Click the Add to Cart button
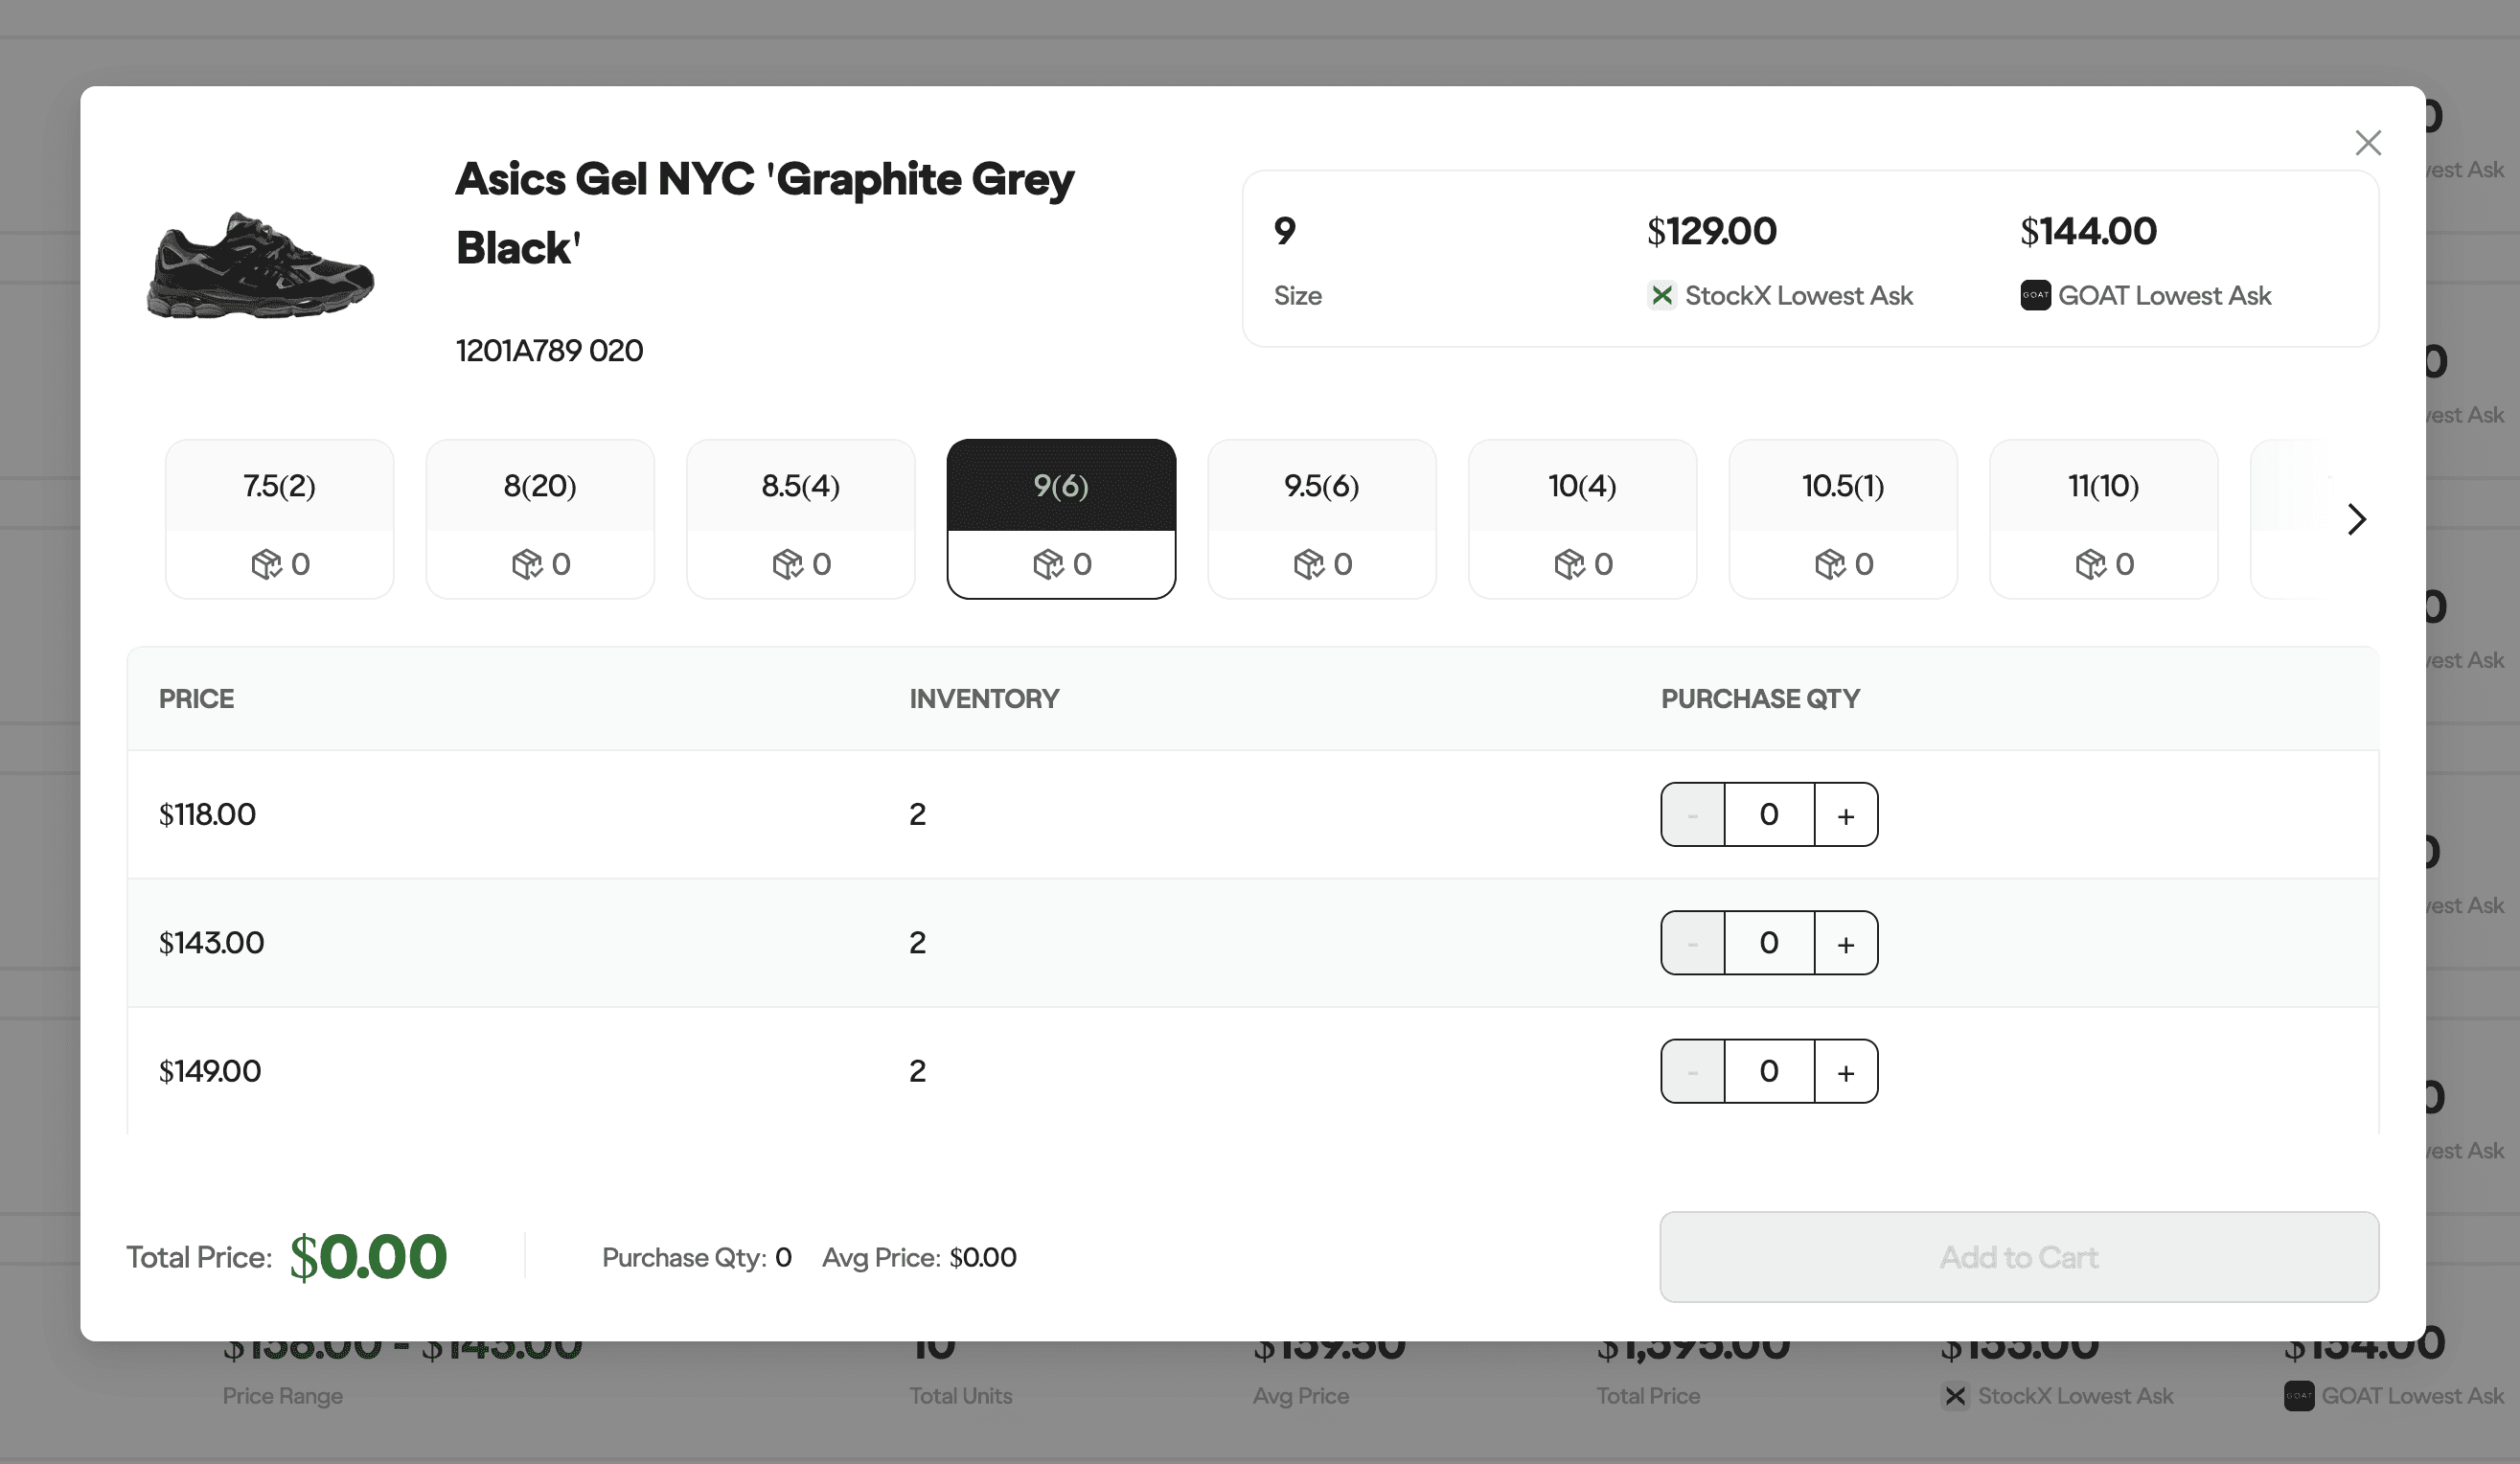 coord(2018,1257)
